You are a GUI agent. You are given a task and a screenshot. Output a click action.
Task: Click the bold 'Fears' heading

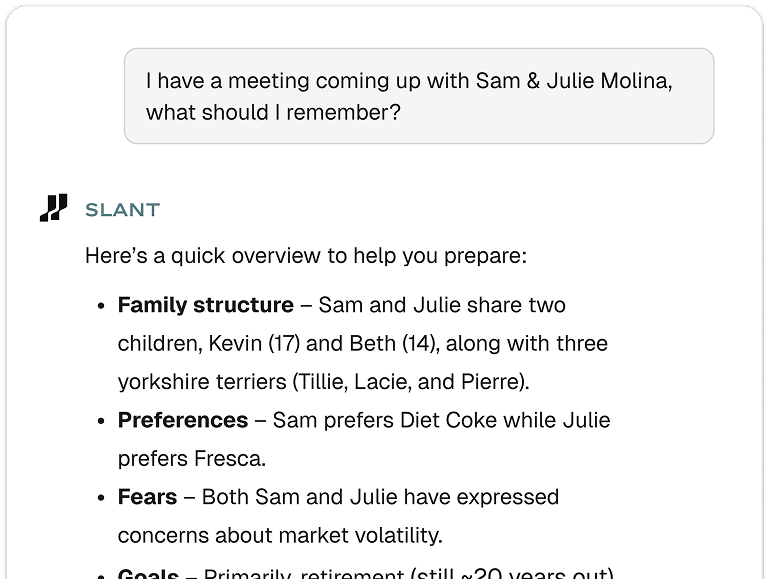147,497
